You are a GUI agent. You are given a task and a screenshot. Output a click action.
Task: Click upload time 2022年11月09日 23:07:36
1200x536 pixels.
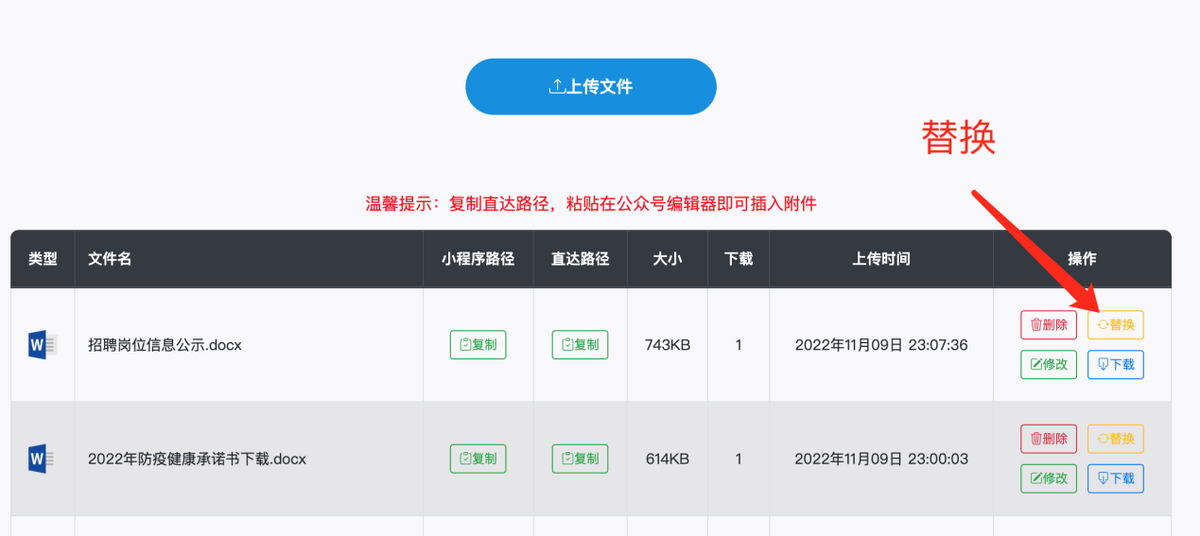click(881, 345)
